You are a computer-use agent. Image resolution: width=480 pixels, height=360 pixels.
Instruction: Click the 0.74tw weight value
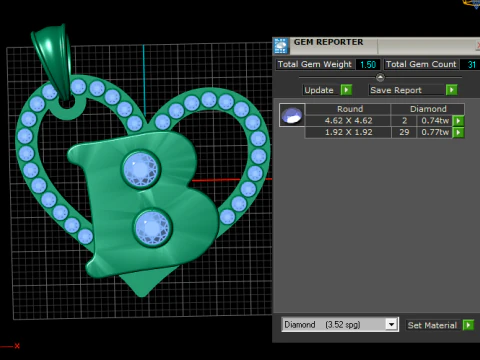(435, 121)
